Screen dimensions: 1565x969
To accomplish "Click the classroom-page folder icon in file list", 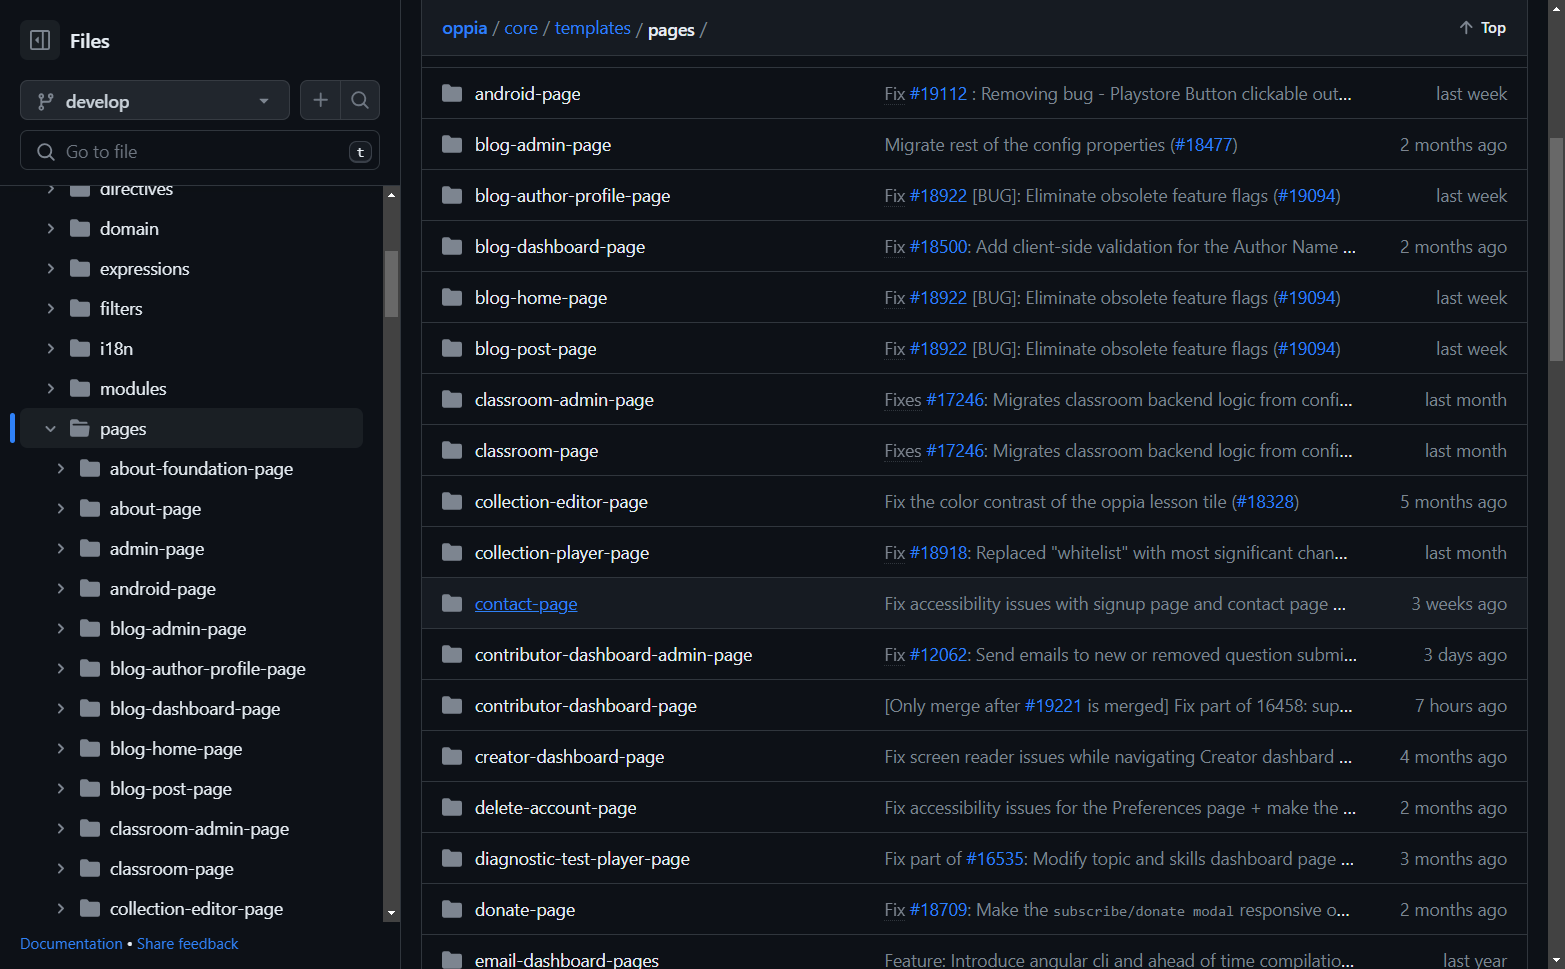I will click(452, 450).
